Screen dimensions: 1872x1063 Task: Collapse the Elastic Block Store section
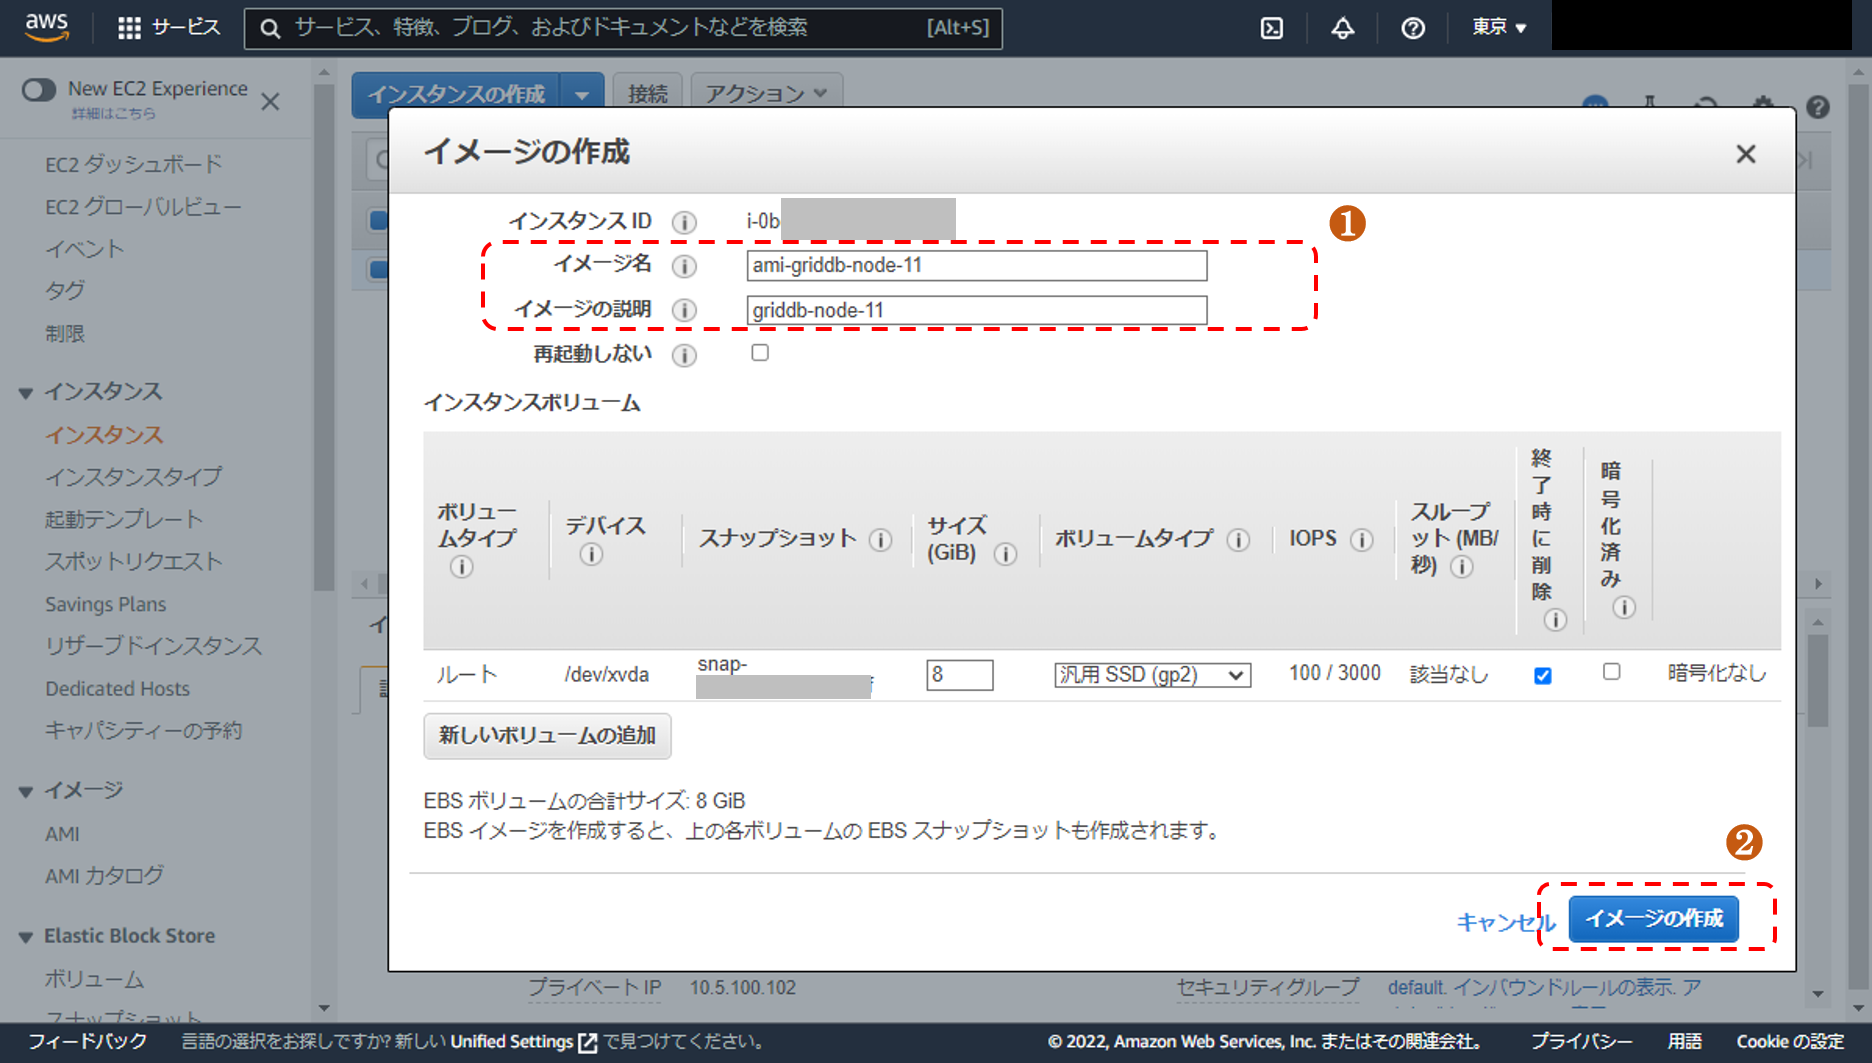coord(27,937)
